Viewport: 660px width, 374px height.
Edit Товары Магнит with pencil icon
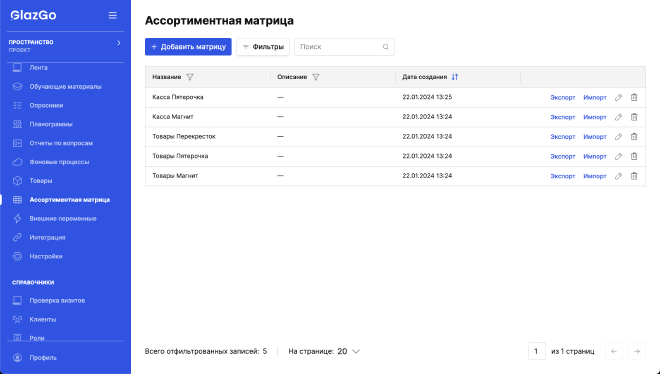[618, 176]
